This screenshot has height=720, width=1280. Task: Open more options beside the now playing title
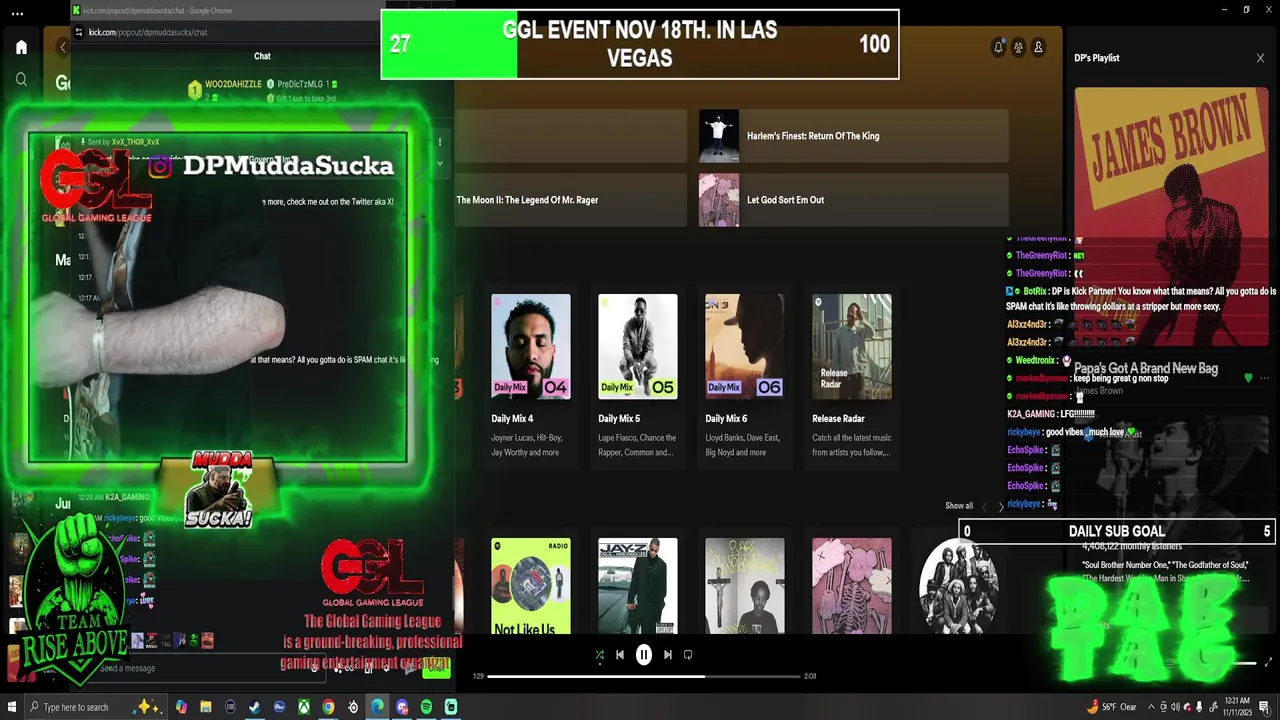1265,378
